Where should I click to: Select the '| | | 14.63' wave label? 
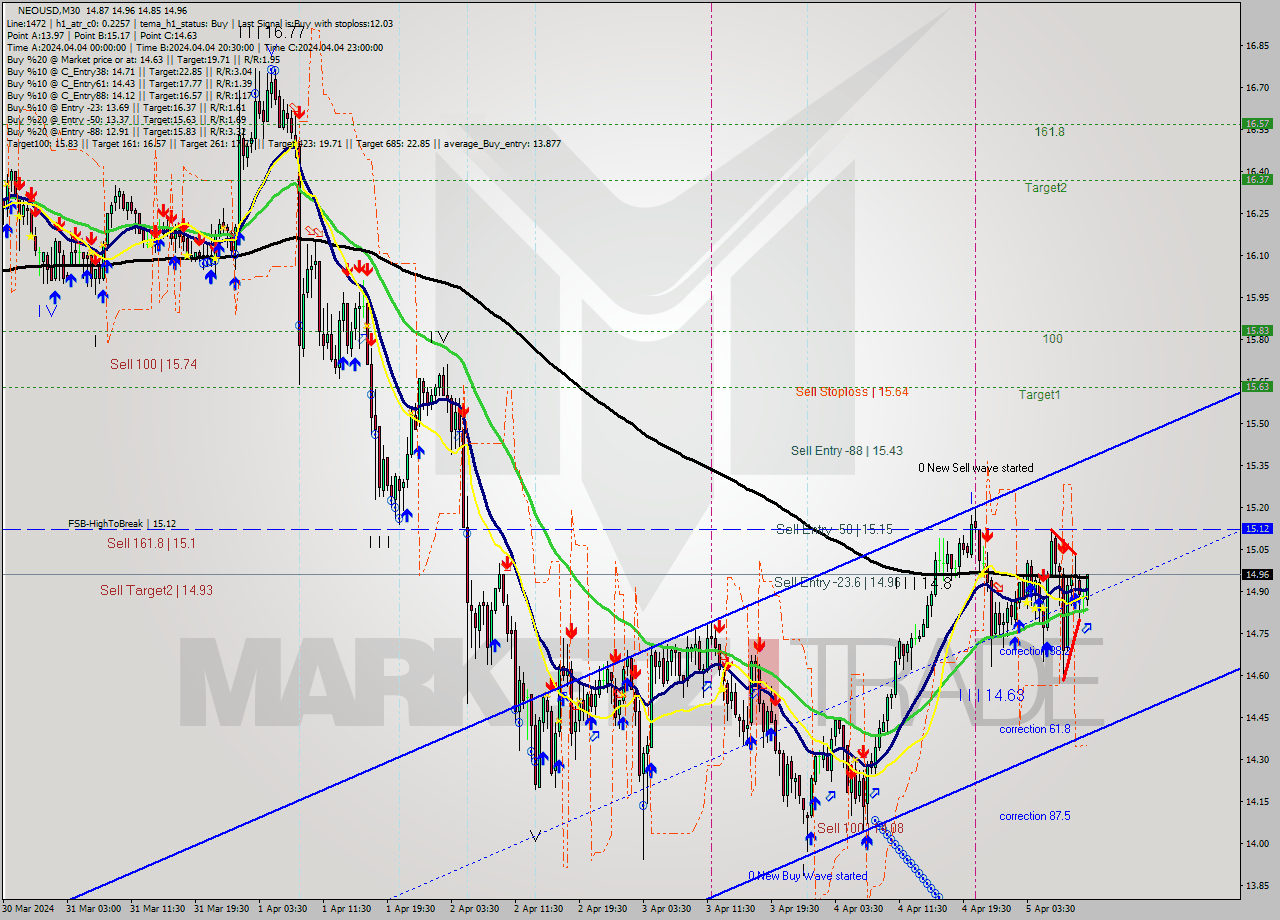[x=991, y=695]
